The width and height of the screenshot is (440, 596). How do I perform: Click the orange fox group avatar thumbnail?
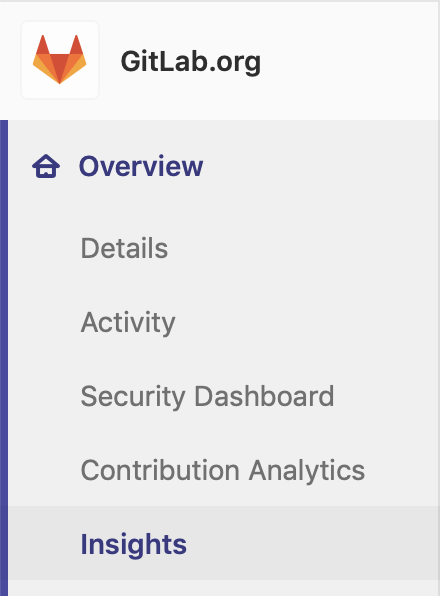point(60,60)
